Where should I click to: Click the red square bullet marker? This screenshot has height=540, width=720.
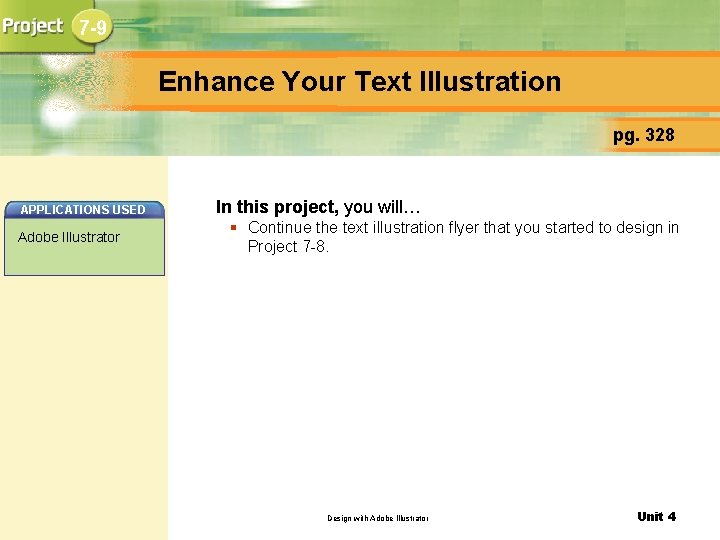click(234, 227)
